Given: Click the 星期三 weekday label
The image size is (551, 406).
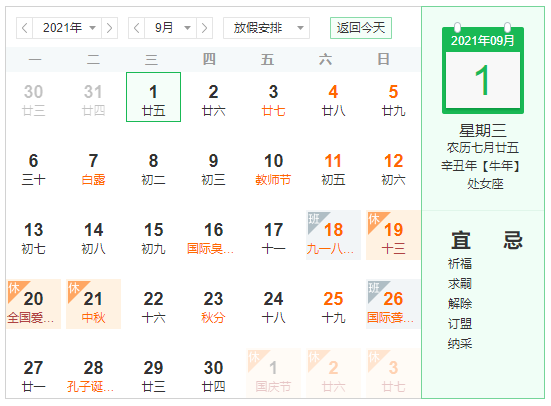Looking at the screenshot, I should [x=482, y=131].
